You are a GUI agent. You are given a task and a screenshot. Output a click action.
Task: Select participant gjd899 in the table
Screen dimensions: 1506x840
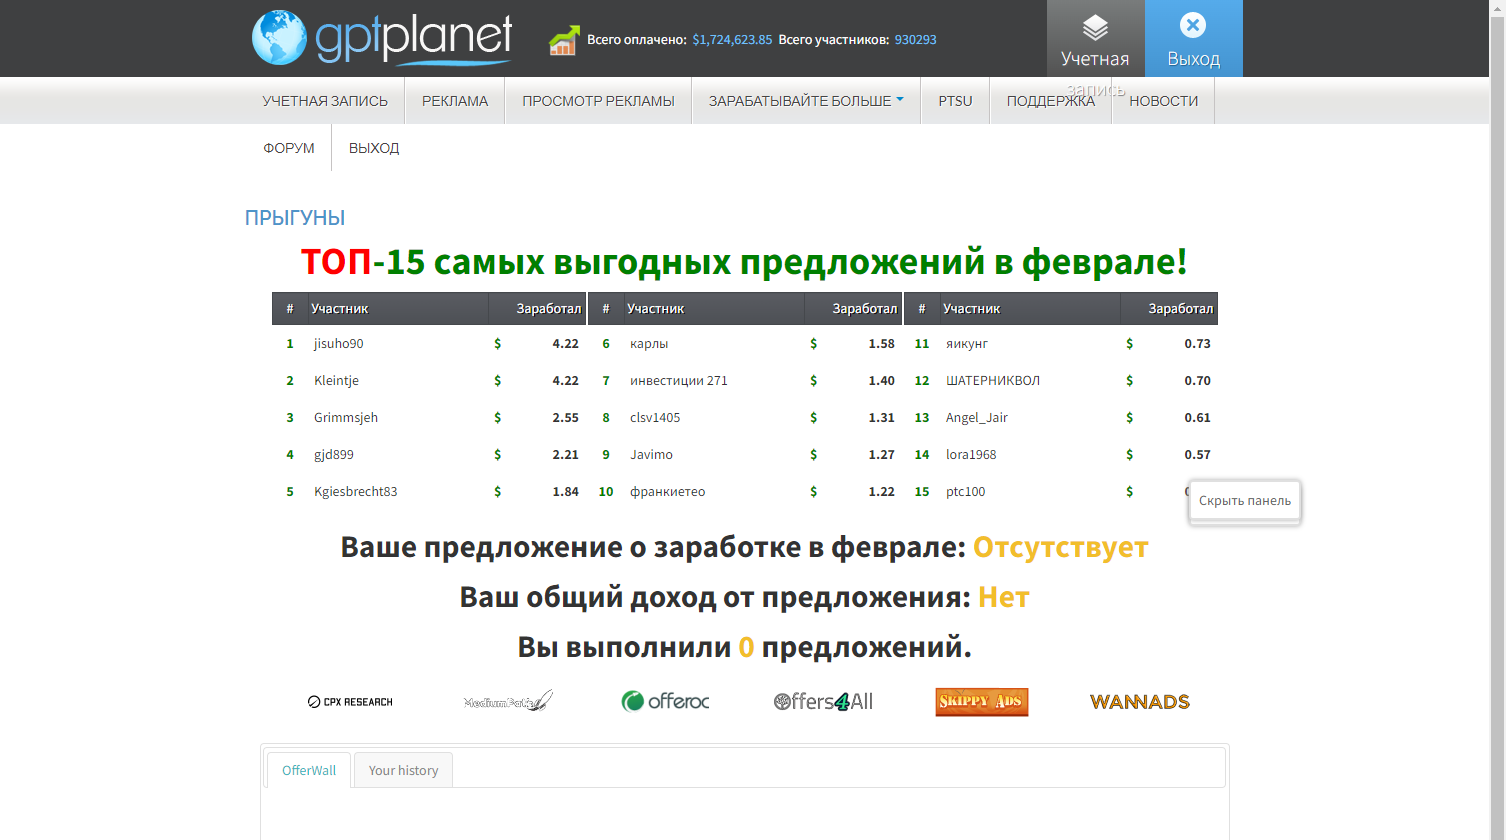(334, 454)
